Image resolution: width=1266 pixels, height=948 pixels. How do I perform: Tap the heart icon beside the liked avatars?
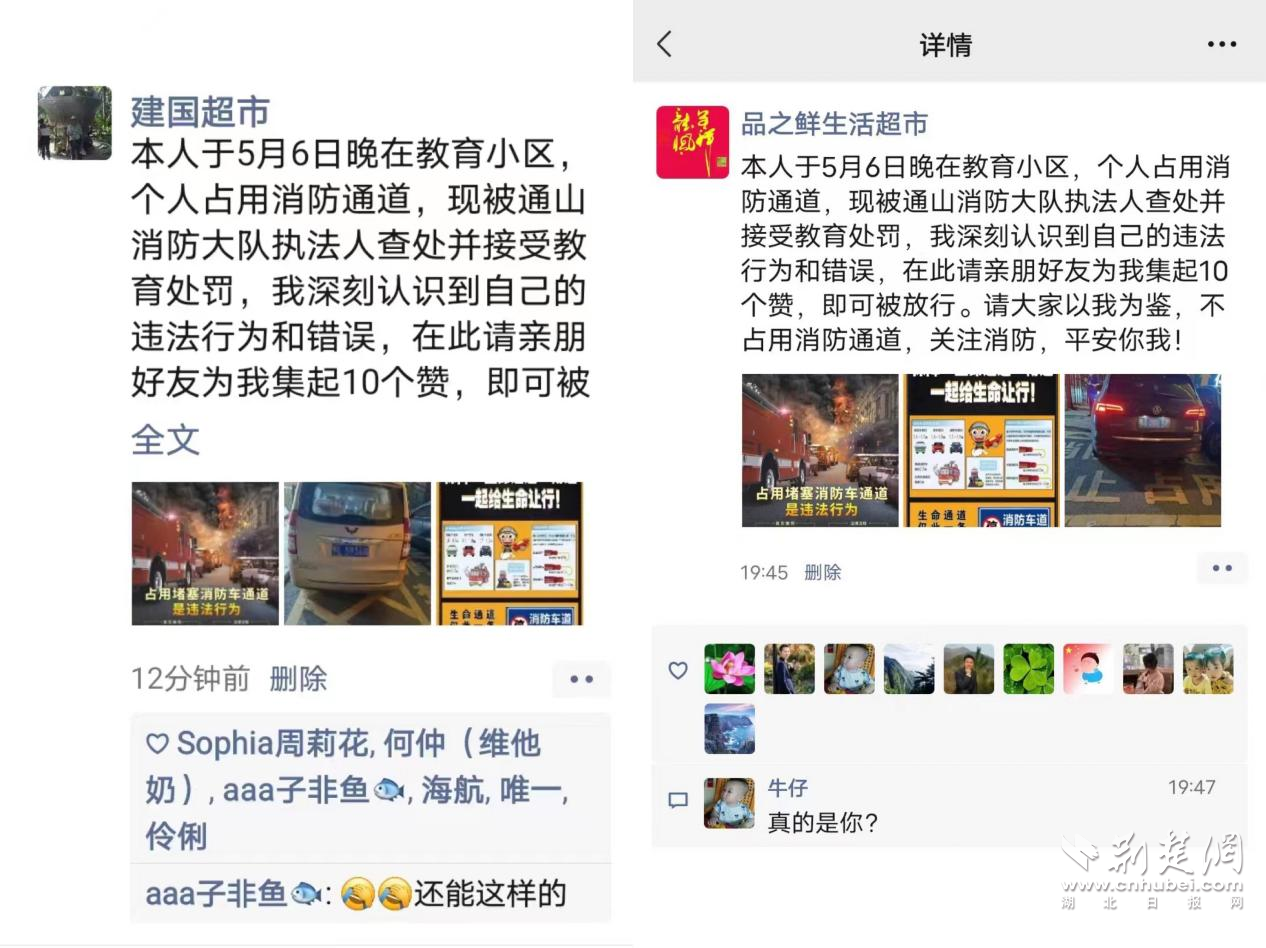point(678,670)
